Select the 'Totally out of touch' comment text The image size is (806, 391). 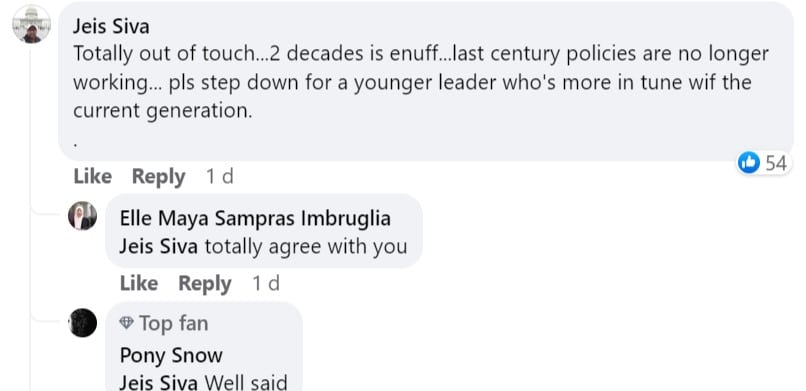(x=420, y=82)
